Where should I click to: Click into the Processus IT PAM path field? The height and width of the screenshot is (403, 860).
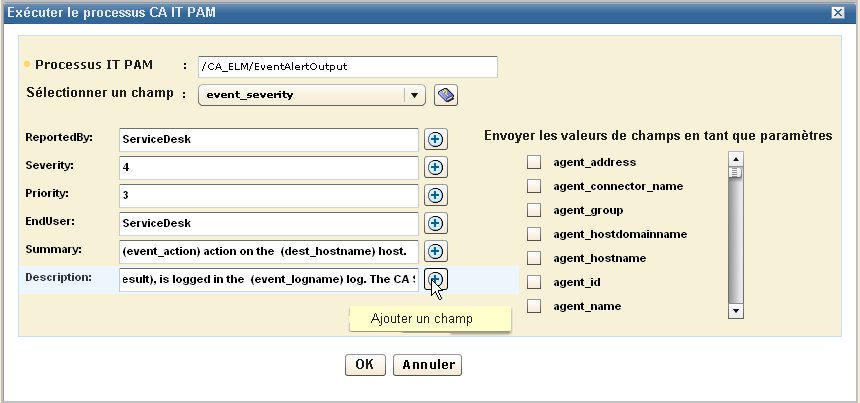347,66
